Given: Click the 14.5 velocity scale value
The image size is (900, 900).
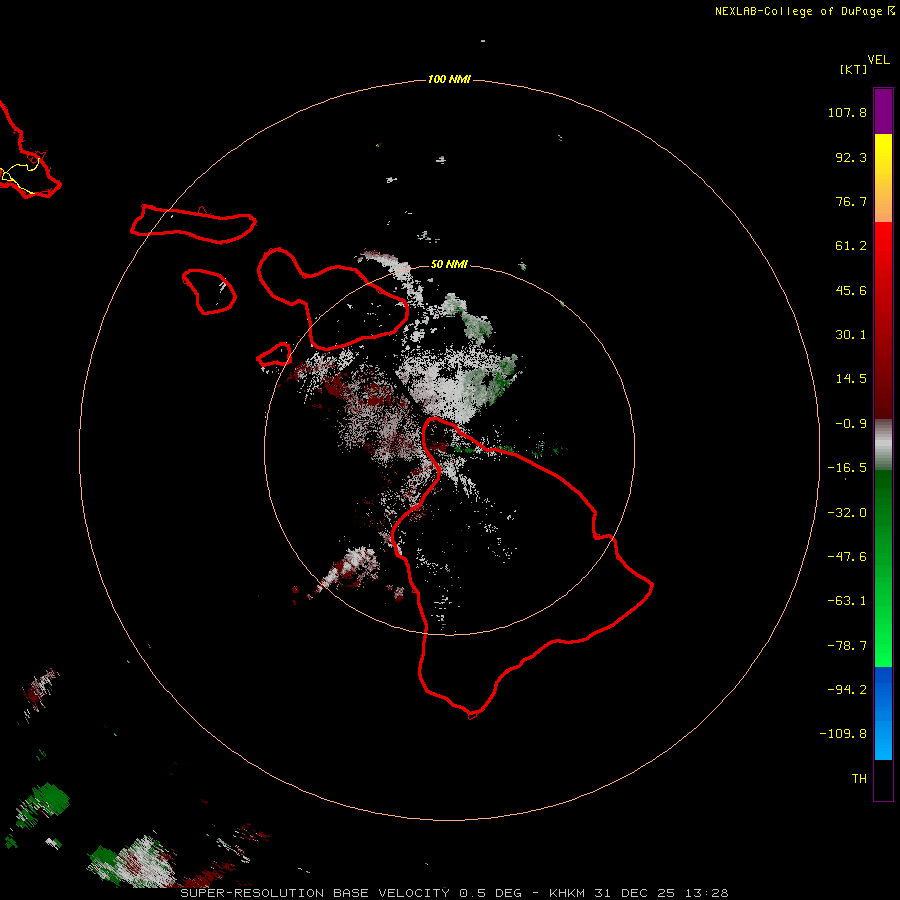Looking at the screenshot, I should 851,379.
